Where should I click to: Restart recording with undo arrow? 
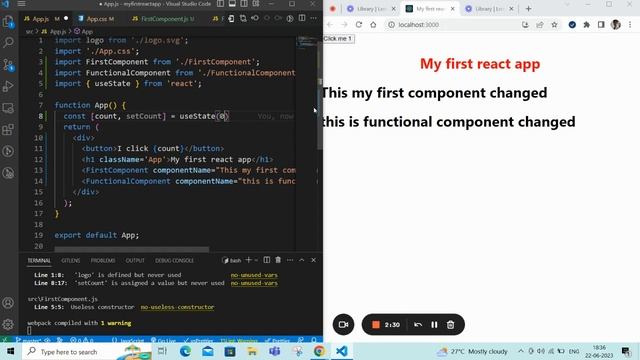[x=418, y=325]
